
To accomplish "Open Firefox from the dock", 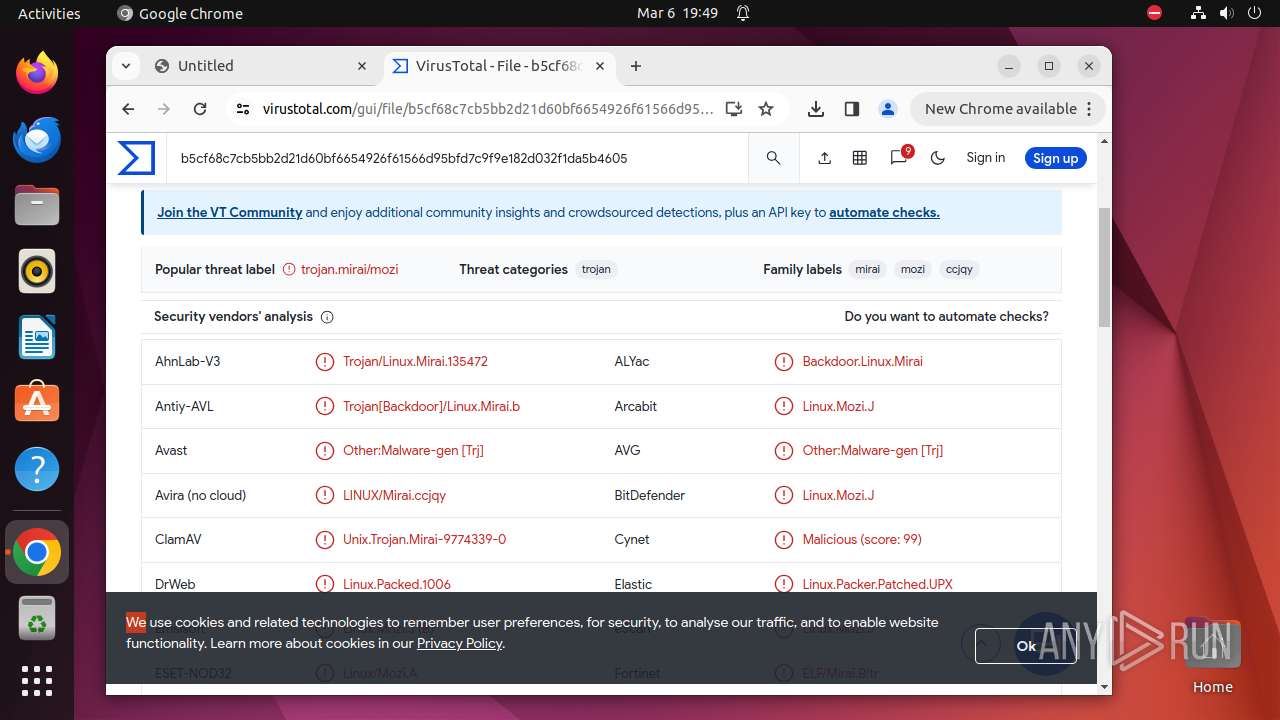I will [x=37, y=73].
